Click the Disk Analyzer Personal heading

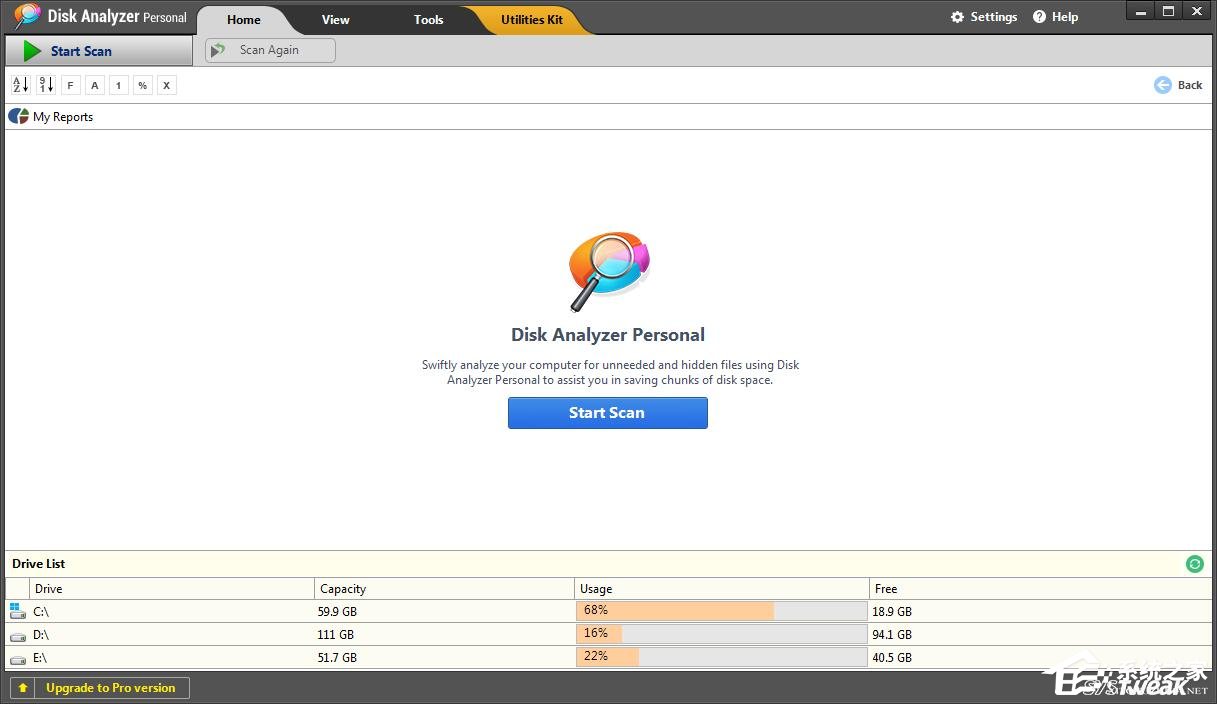pos(608,335)
